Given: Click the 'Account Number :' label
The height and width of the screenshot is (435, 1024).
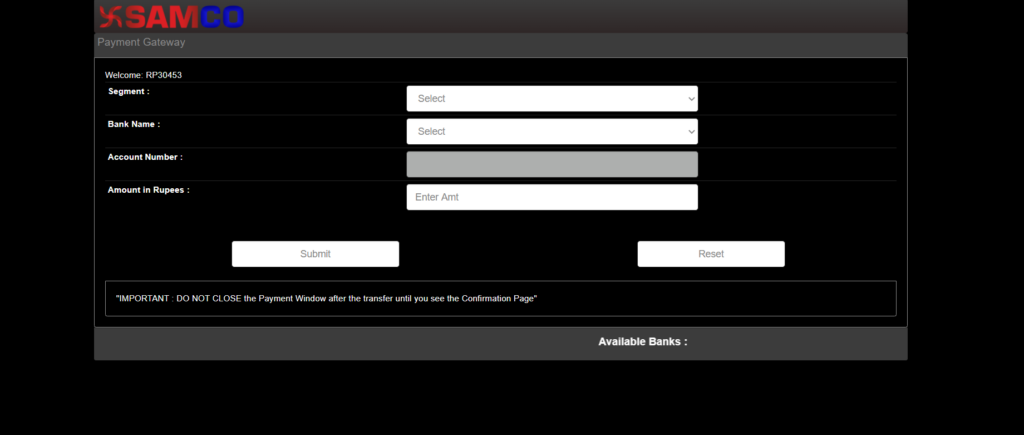Looking at the screenshot, I should pyautogui.click(x=145, y=157).
